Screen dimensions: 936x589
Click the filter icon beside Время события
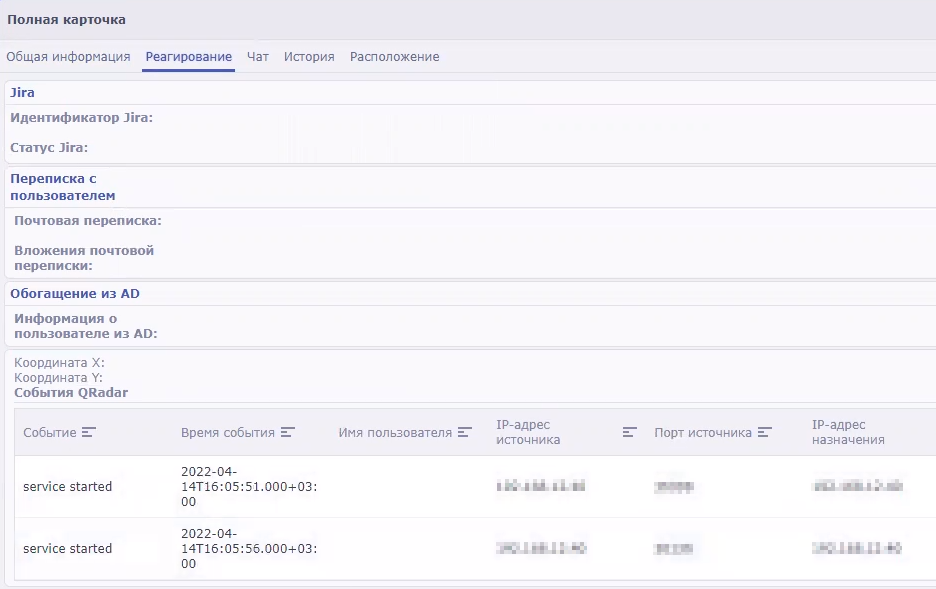click(288, 432)
